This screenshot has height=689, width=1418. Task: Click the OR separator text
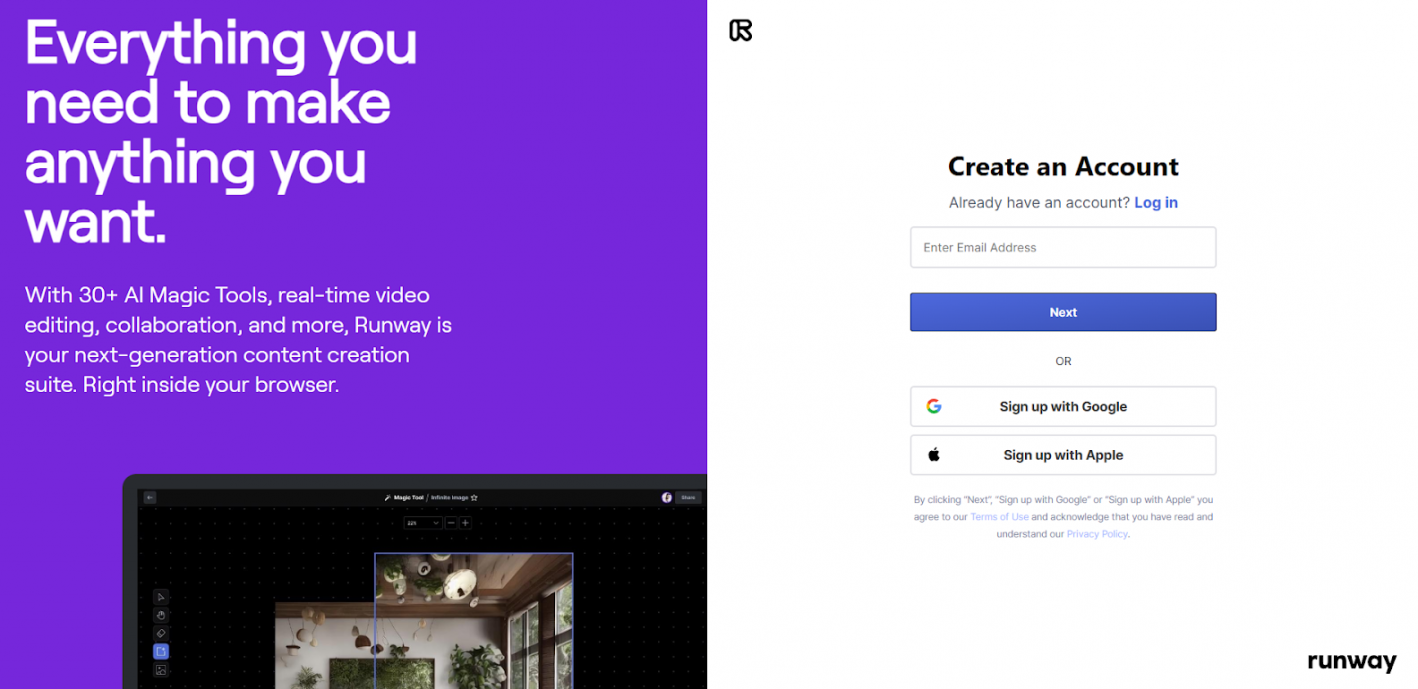point(1063,361)
